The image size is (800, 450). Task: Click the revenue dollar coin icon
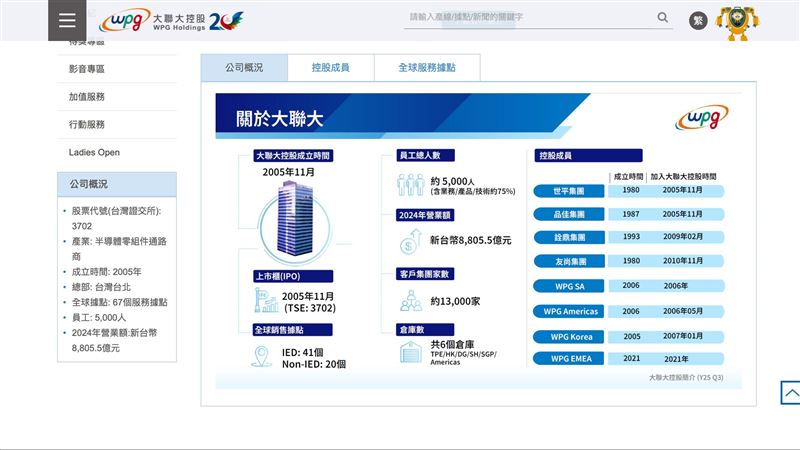[411, 242]
